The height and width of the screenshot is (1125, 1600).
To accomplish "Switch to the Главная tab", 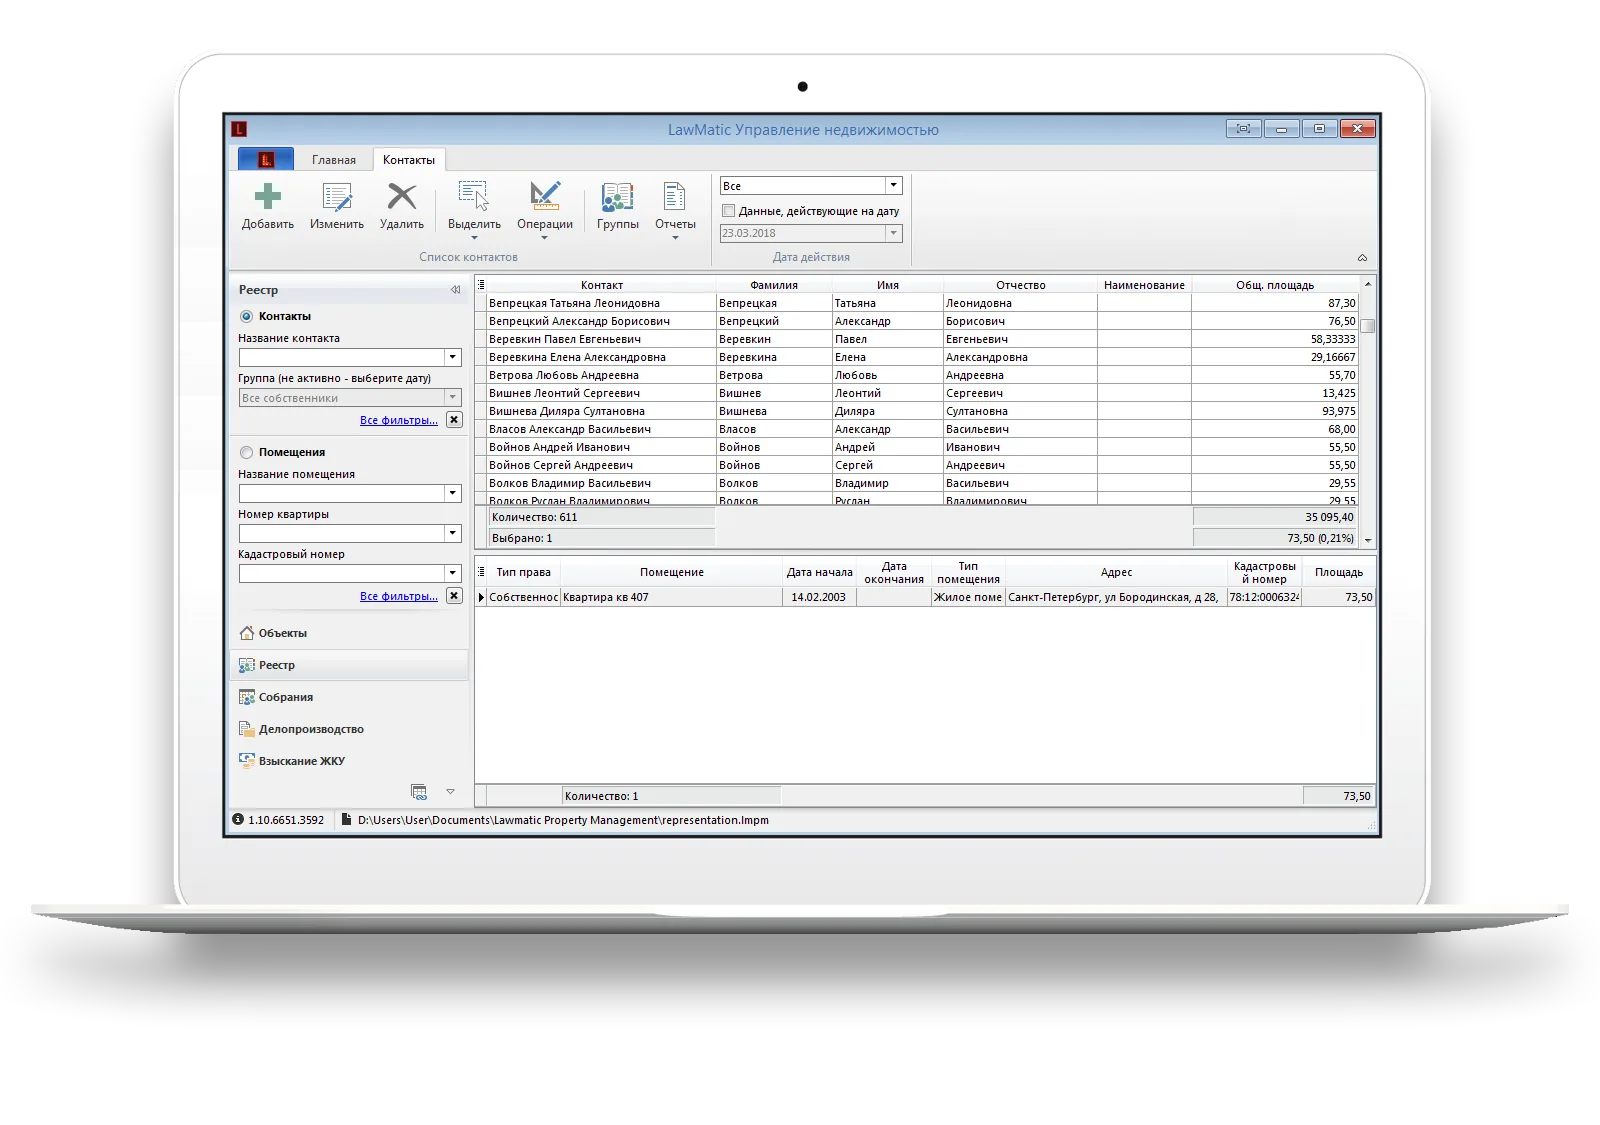I will point(333,160).
